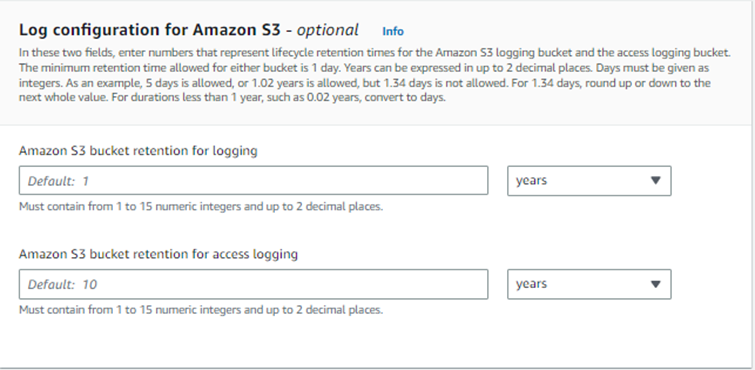Viewport: 755px width, 370px height.
Task: Click the 'years' value in the logging unit box
Action: click(x=532, y=181)
